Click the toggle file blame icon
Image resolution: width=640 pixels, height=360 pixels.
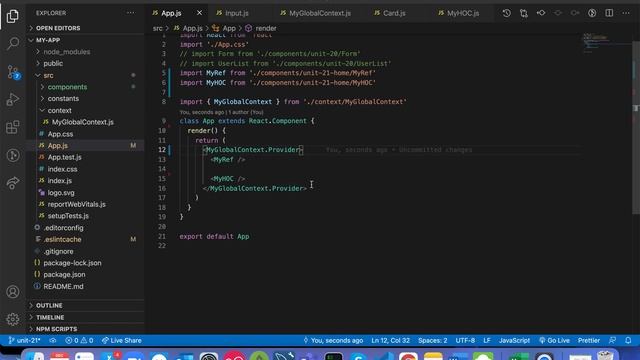pyautogui.click(x=592, y=13)
